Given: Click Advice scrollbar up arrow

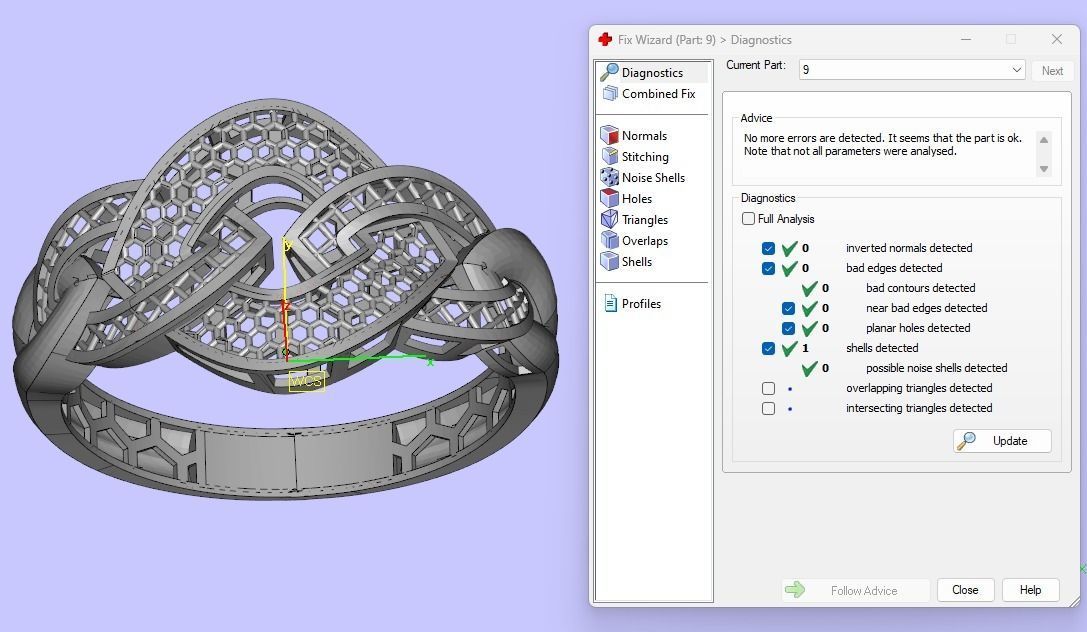Looking at the screenshot, I should click(x=1043, y=140).
